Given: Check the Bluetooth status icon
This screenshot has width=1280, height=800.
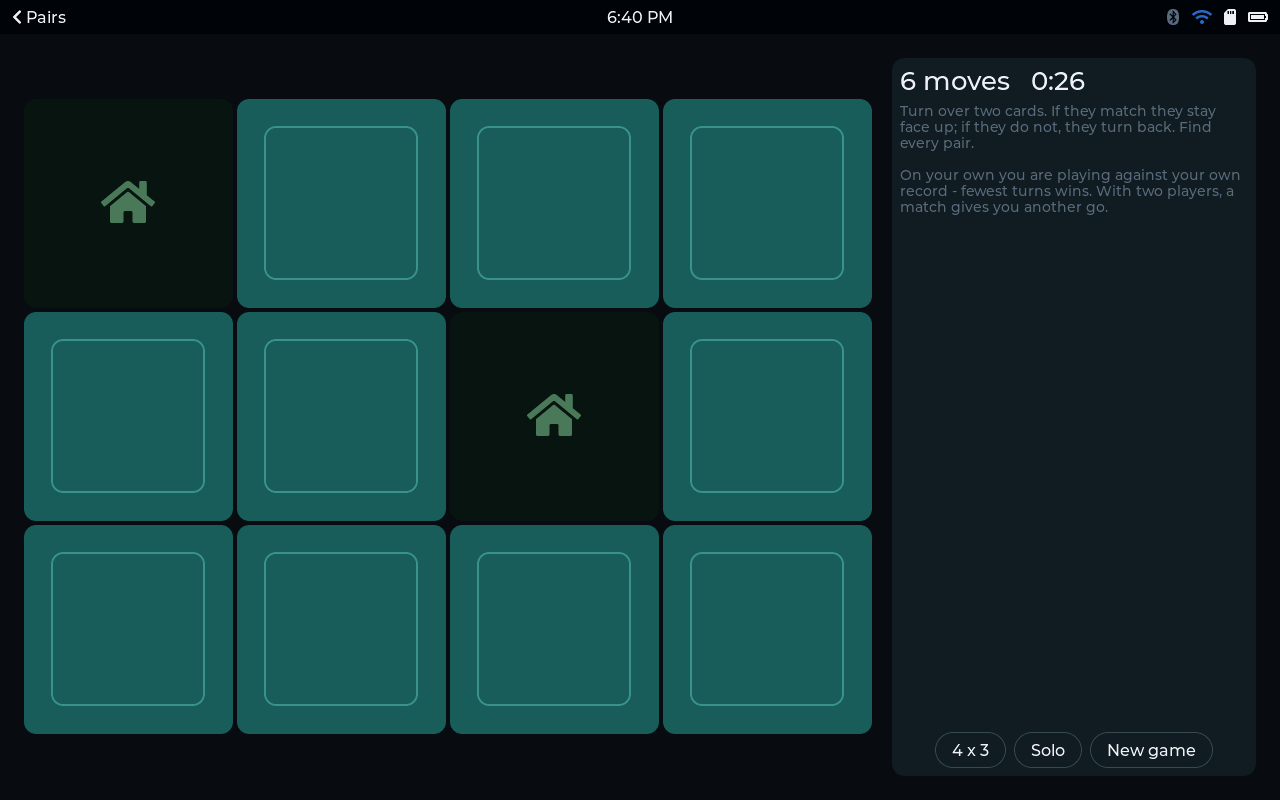Looking at the screenshot, I should (x=1173, y=17).
